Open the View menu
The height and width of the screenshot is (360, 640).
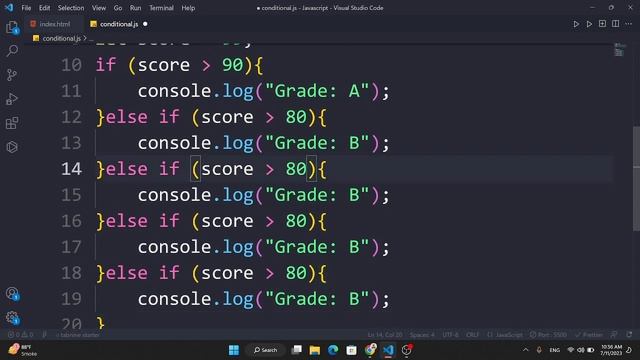point(98,8)
